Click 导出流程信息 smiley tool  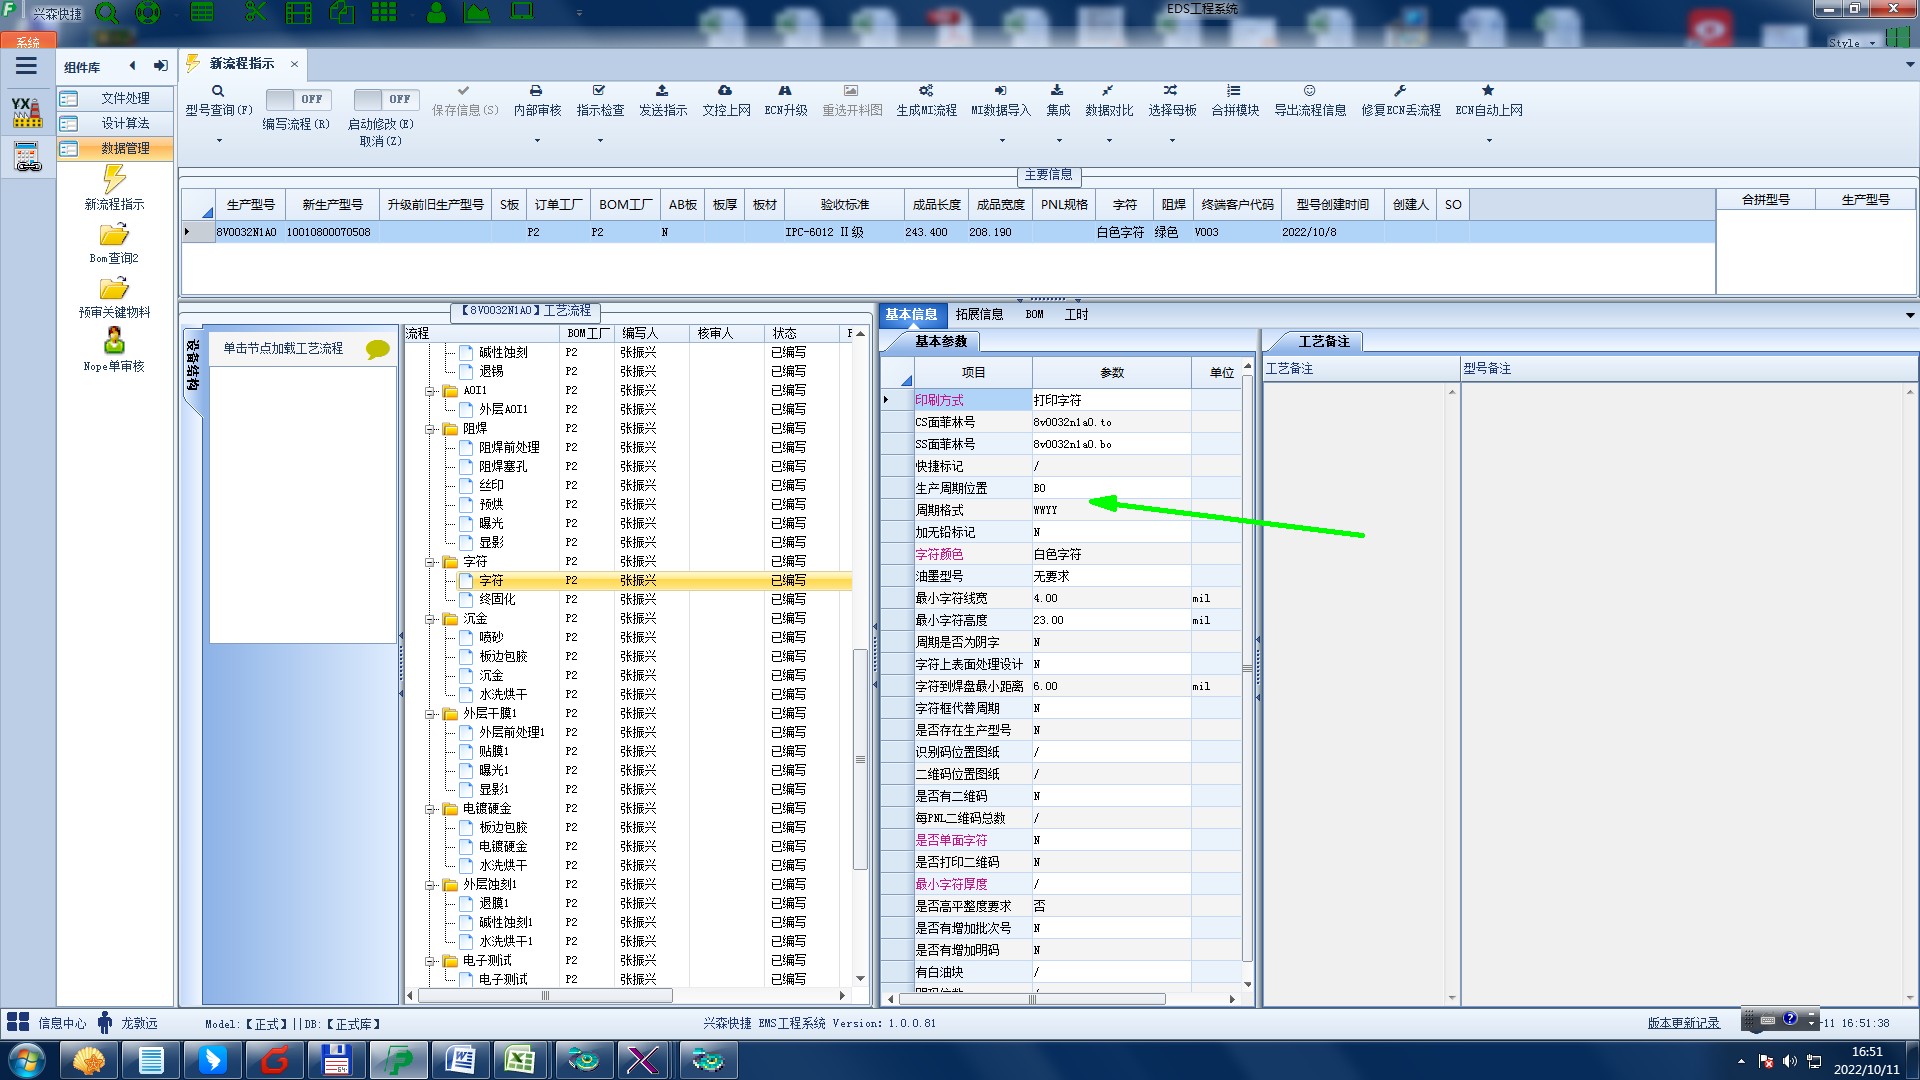1310,101
